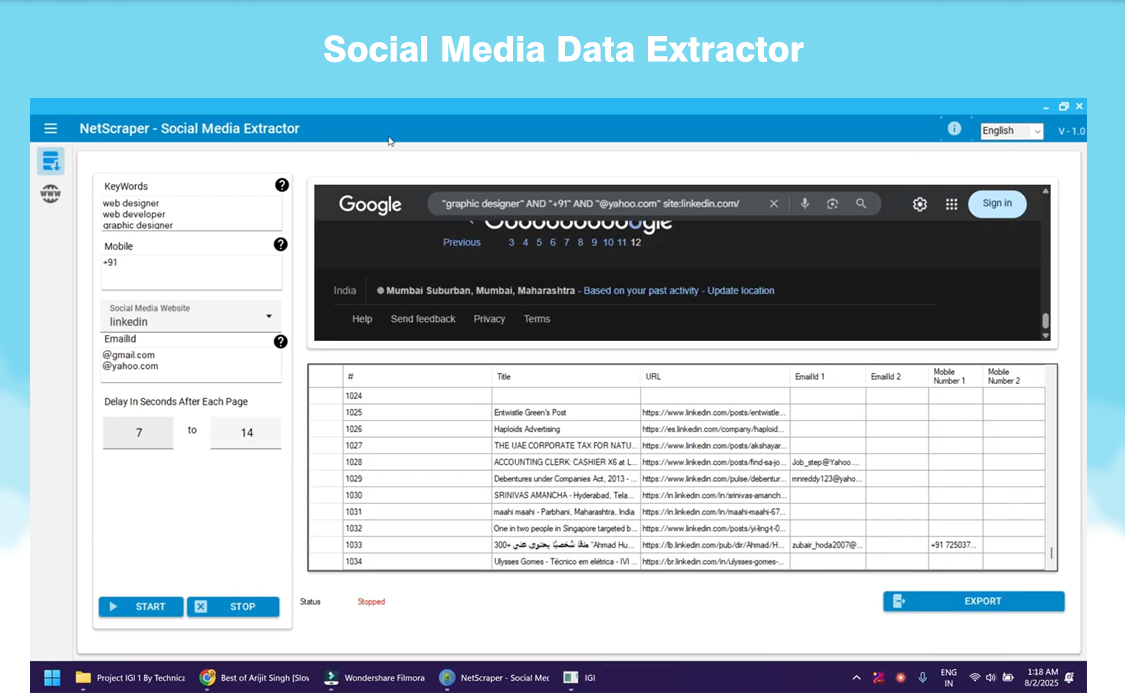
Task: Go to Previous Google results page
Action: 461,243
